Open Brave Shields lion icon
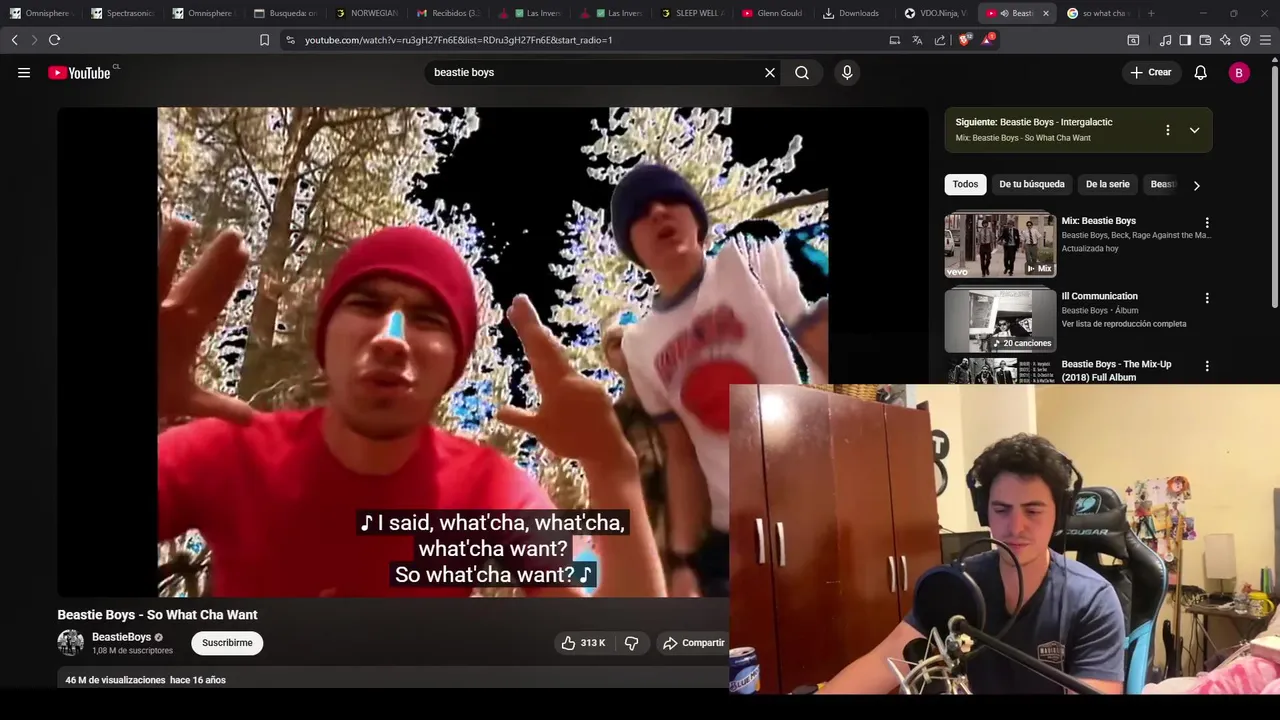 965,40
